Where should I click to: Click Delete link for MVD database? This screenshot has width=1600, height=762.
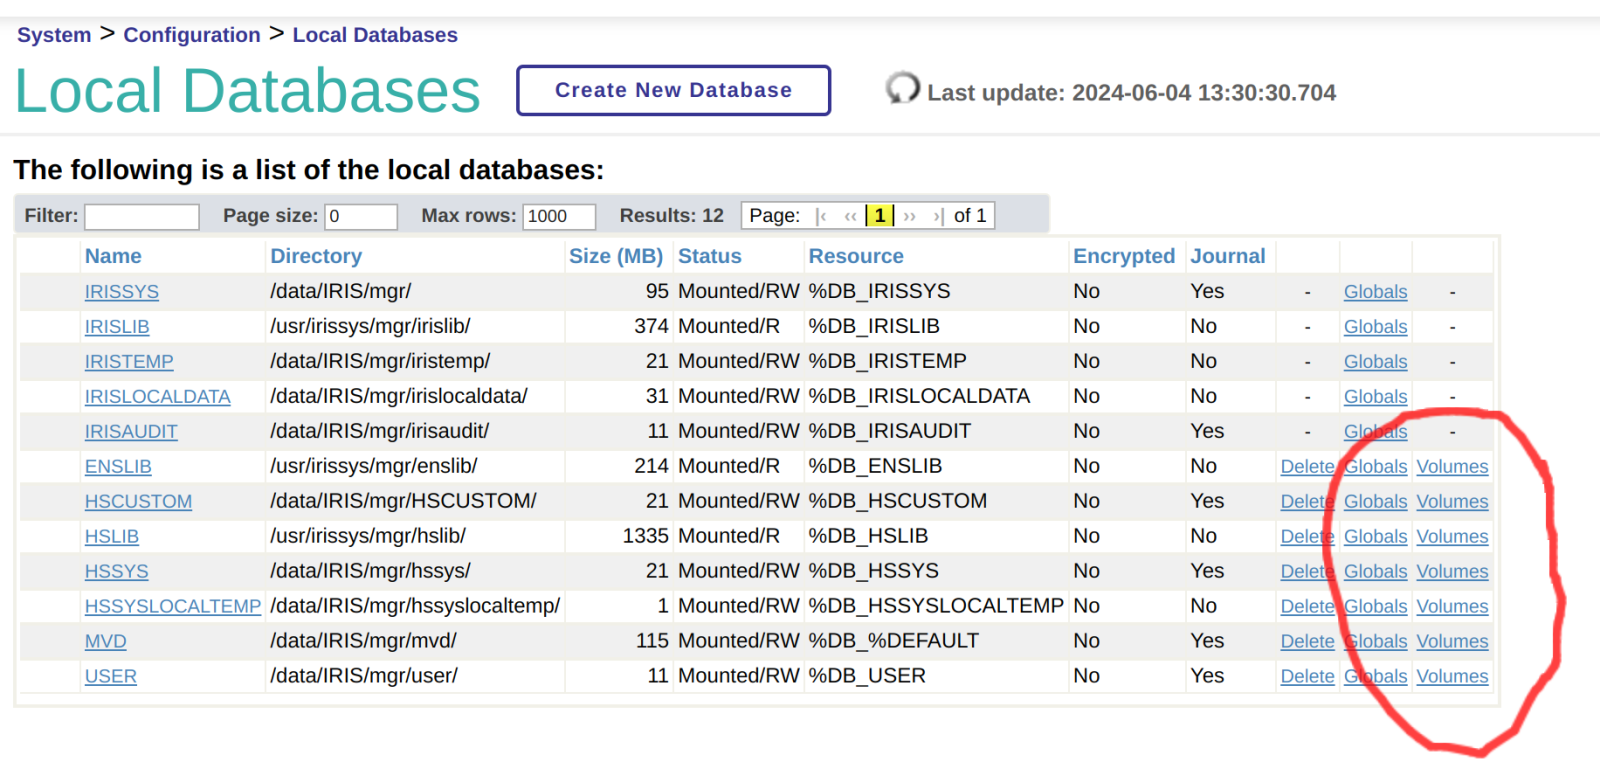coord(1306,642)
